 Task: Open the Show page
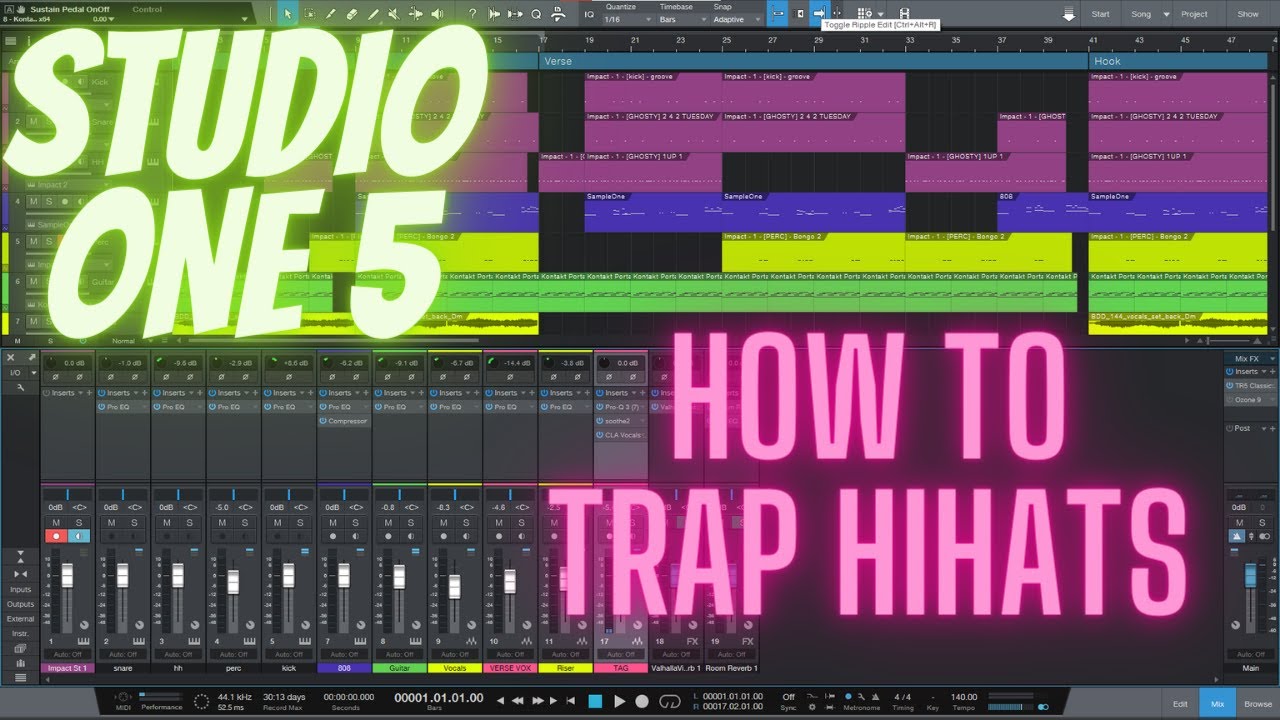coord(1248,14)
